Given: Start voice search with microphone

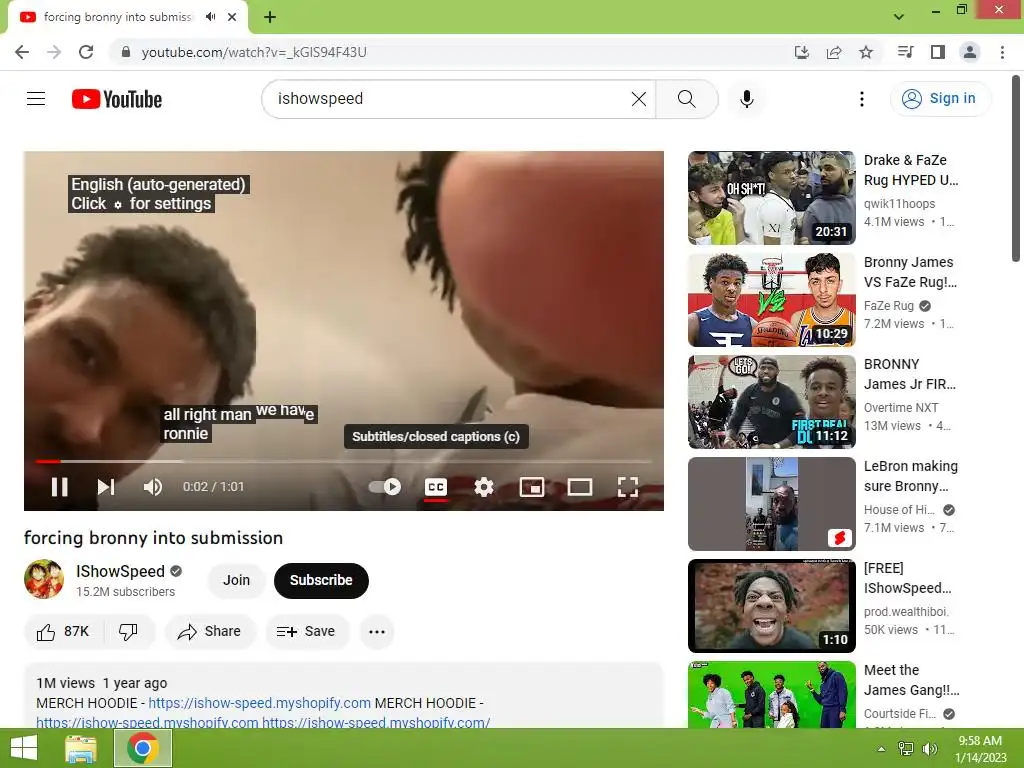Looking at the screenshot, I should tap(747, 99).
